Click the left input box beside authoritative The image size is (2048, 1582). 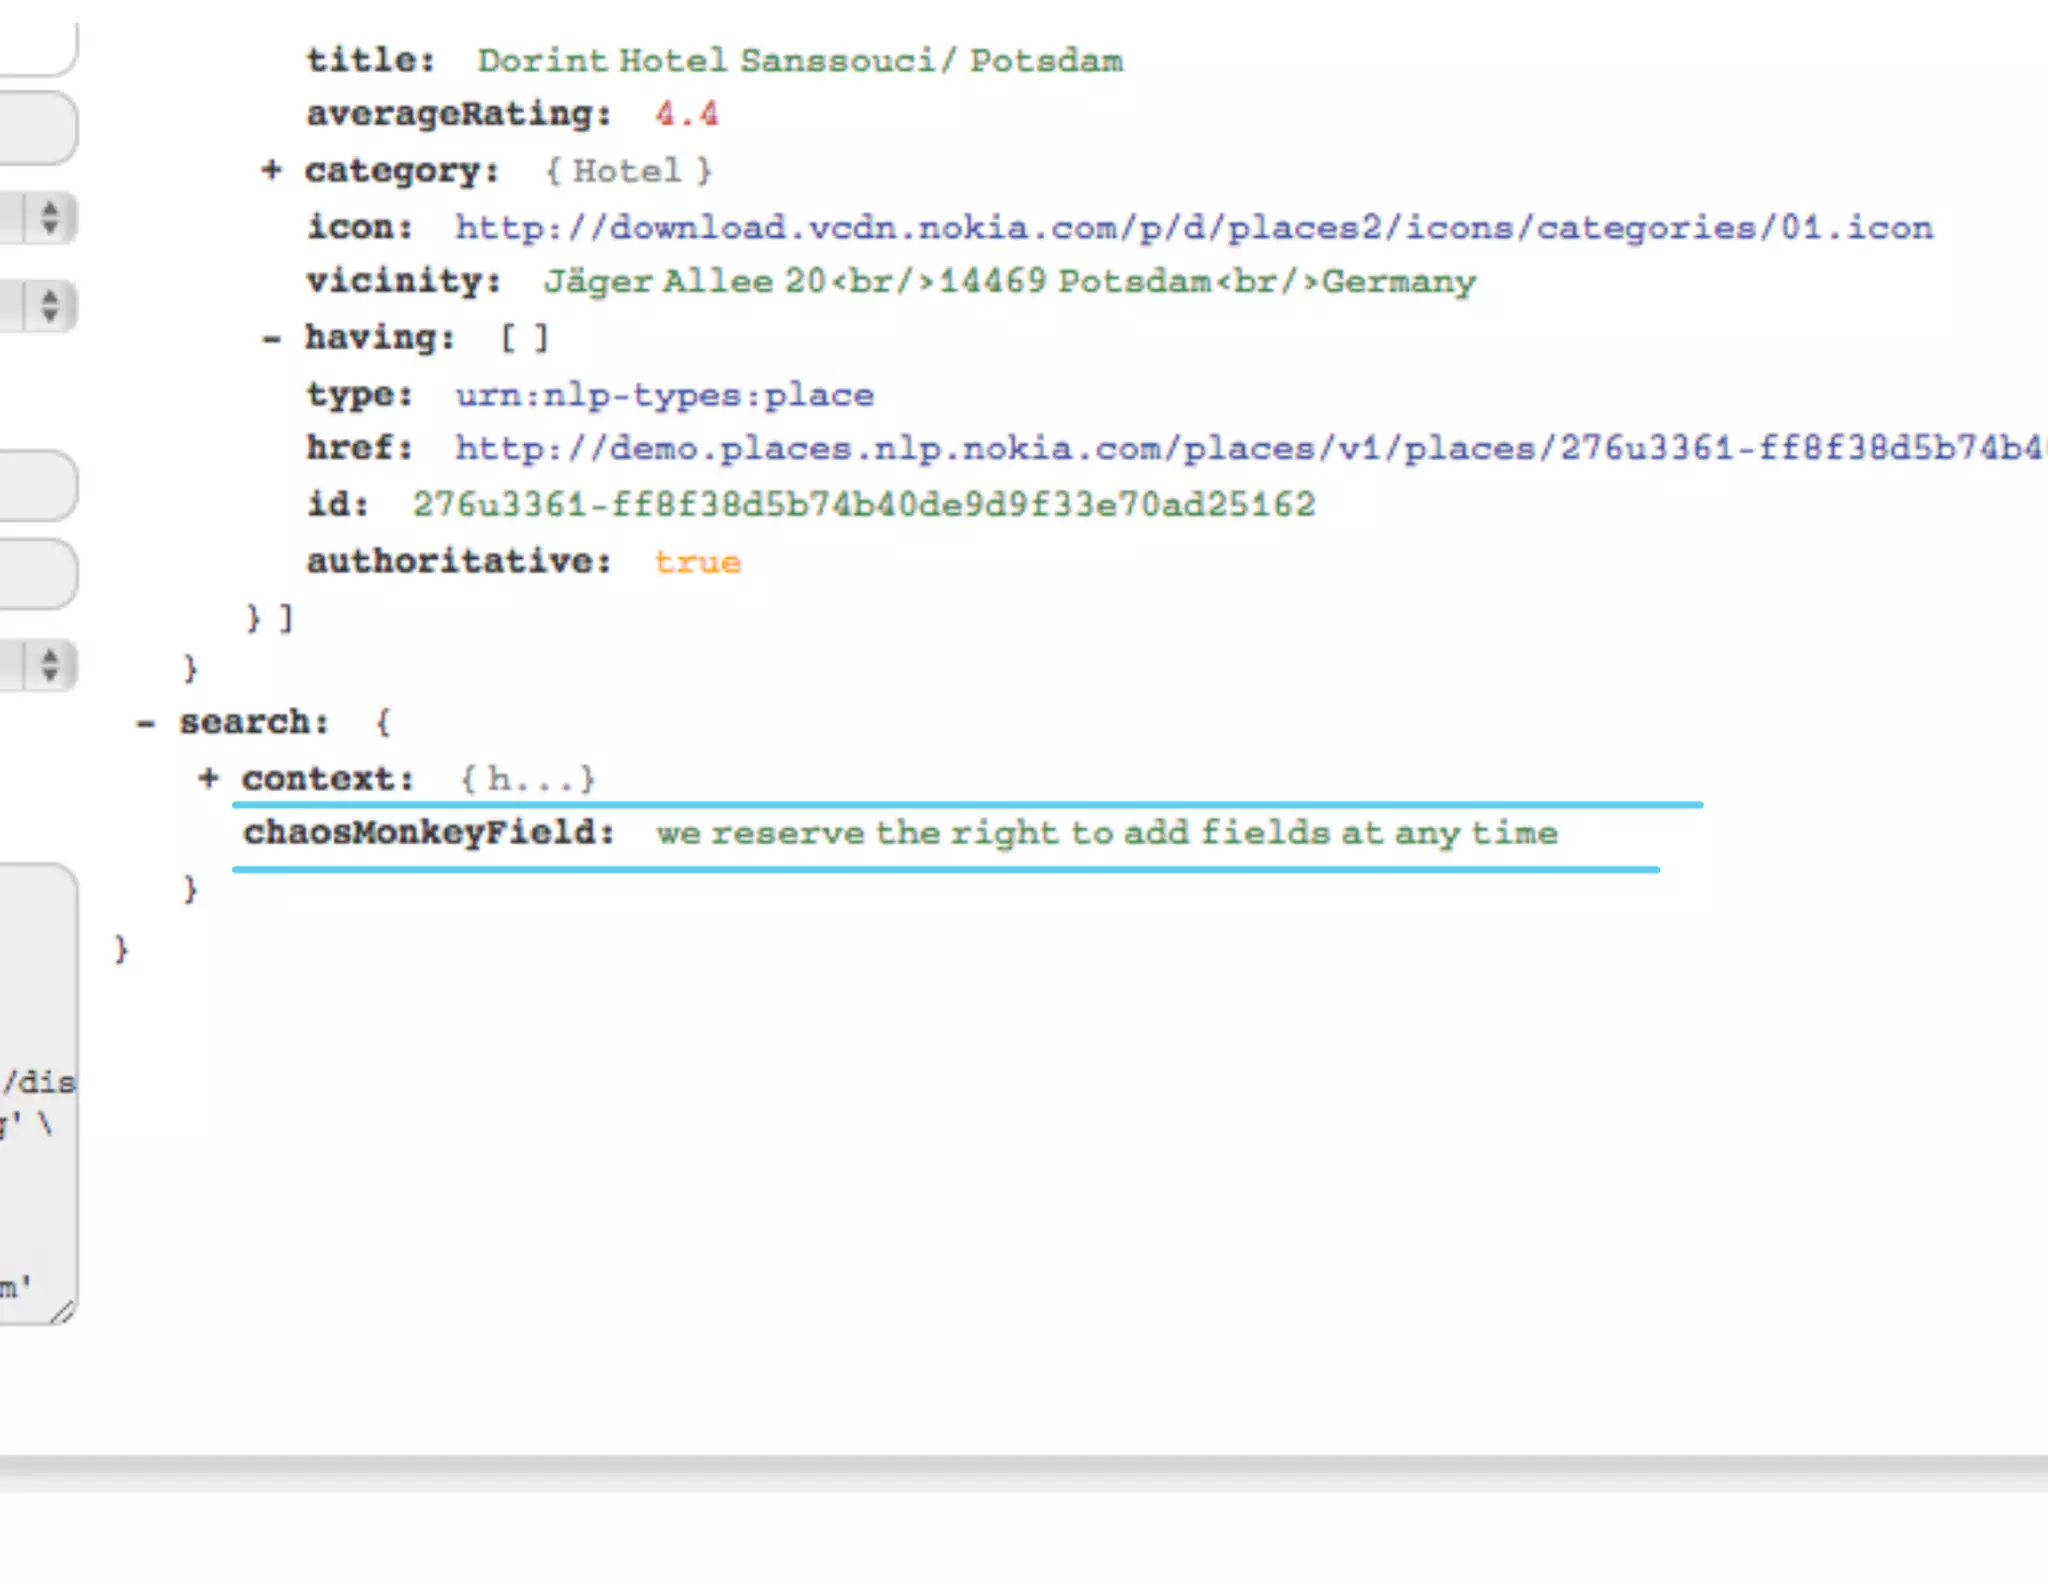(x=35, y=573)
